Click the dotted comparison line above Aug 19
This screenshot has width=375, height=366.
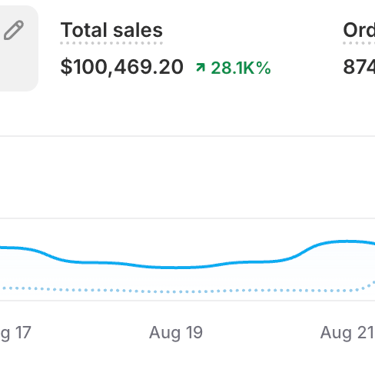coord(176,292)
